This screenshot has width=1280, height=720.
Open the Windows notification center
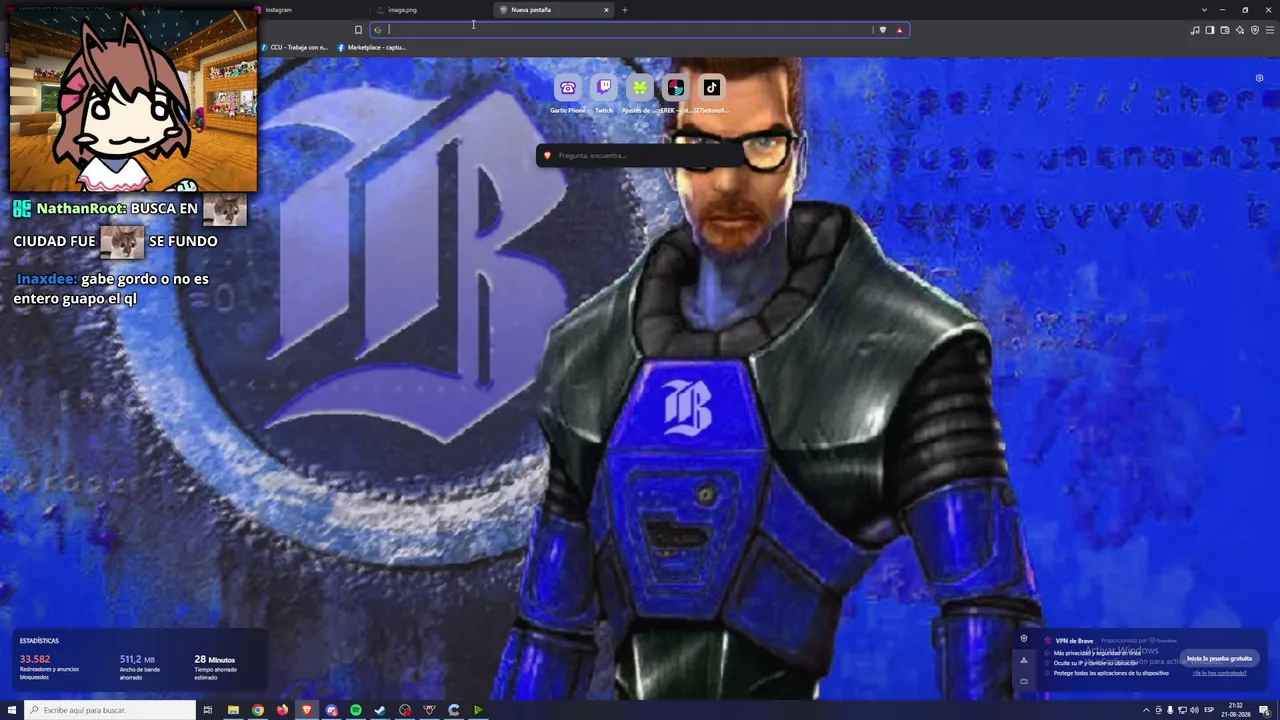pos(1264,710)
